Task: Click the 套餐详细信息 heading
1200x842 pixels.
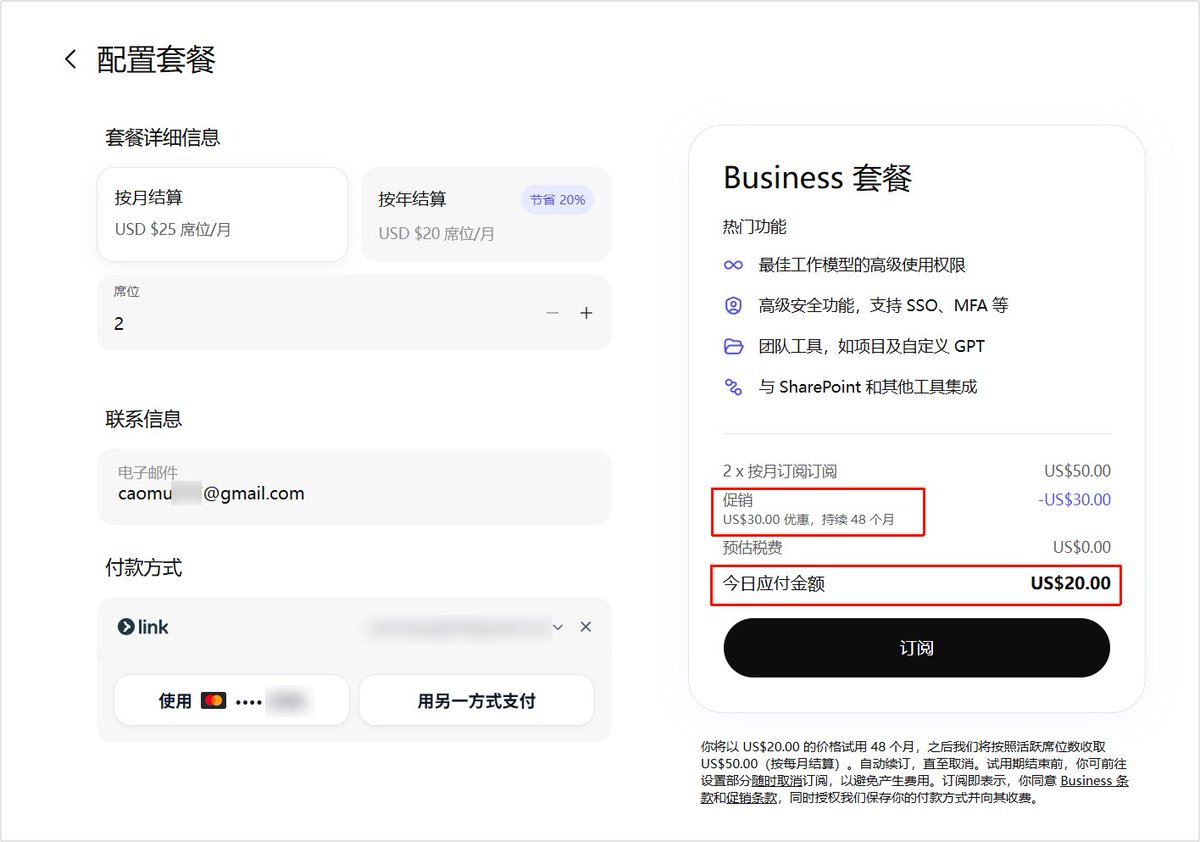Action: (x=163, y=138)
